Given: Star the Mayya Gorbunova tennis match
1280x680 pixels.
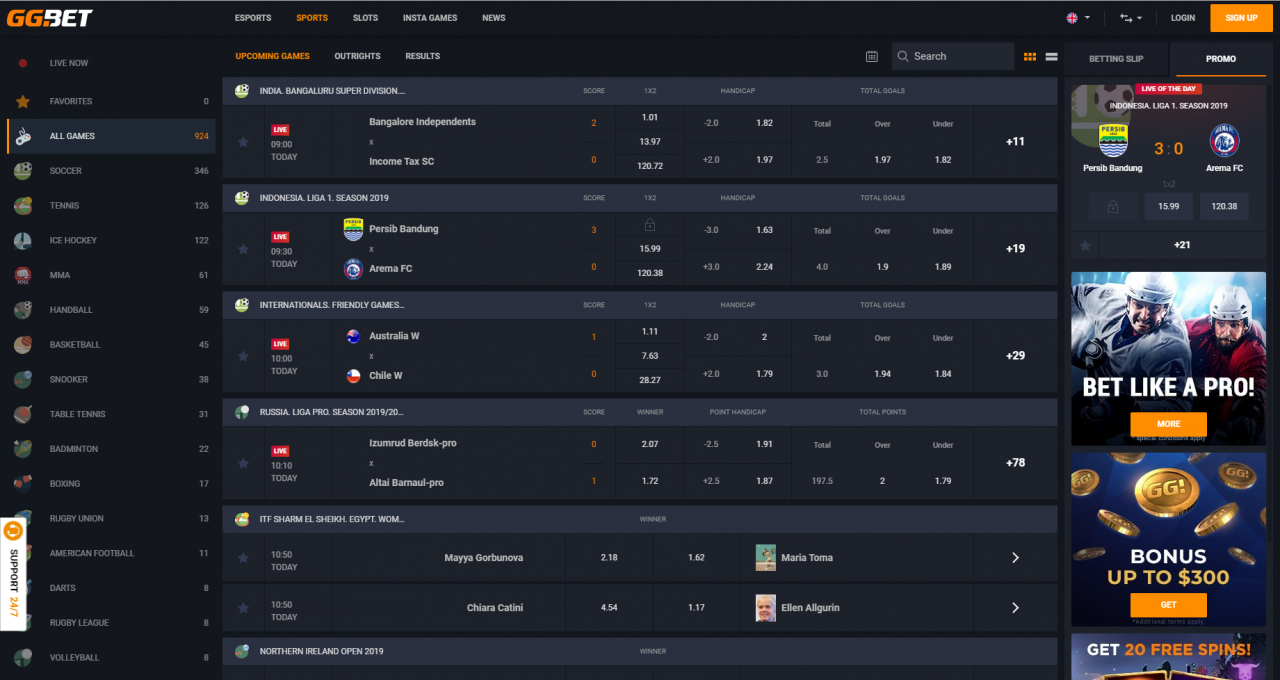Looking at the screenshot, I should click(x=243, y=558).
